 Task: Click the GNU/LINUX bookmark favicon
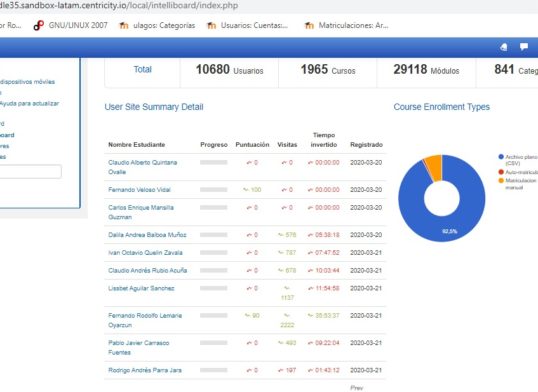click(39, 25)
